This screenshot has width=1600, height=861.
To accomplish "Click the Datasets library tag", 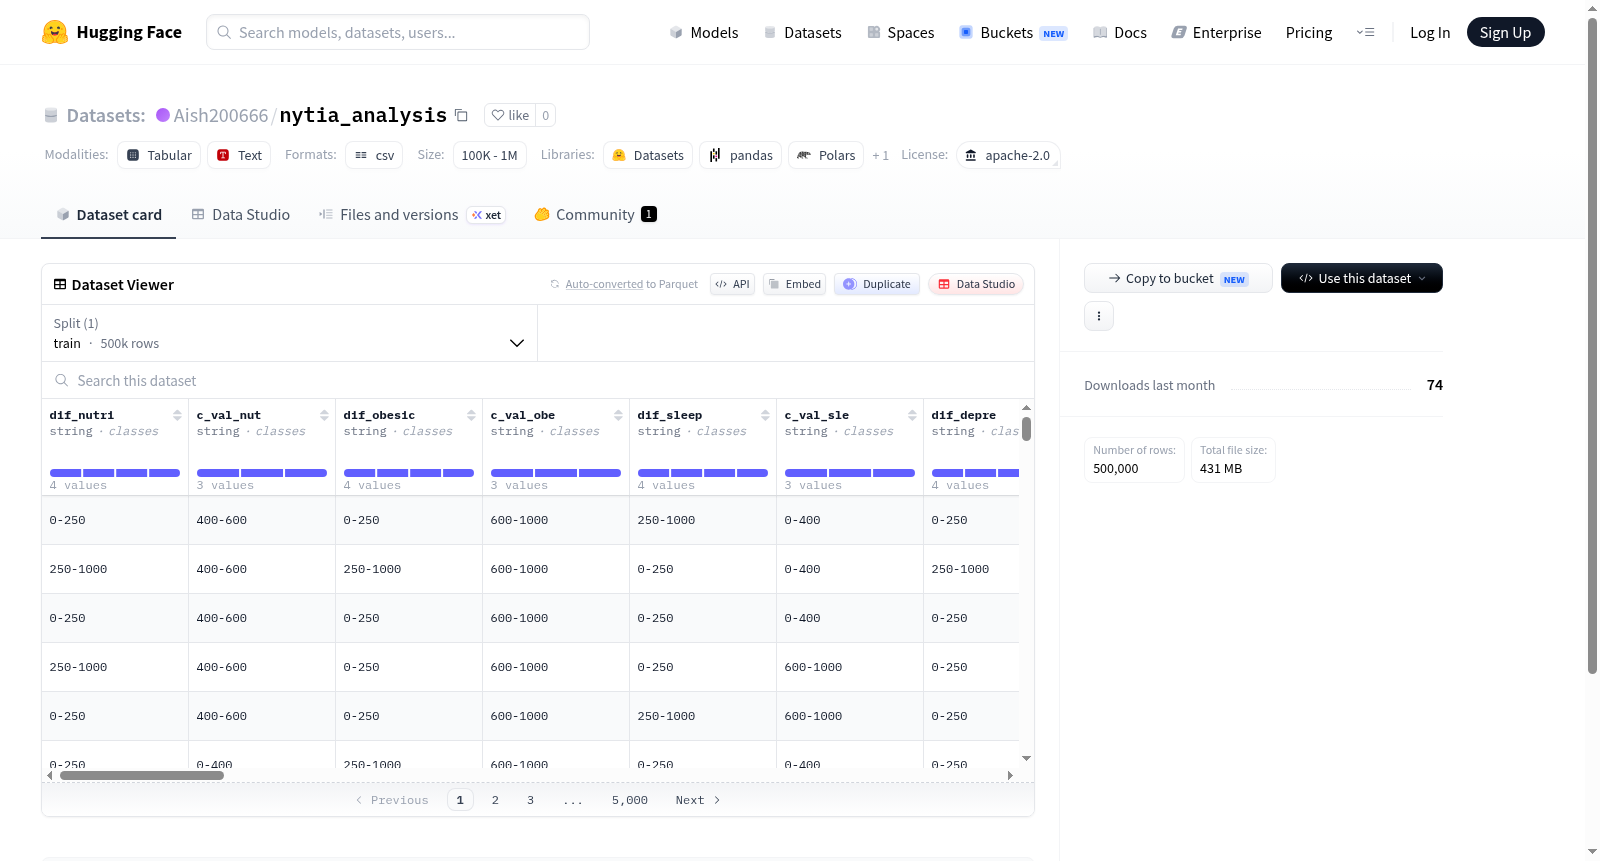I will [648, 155].
